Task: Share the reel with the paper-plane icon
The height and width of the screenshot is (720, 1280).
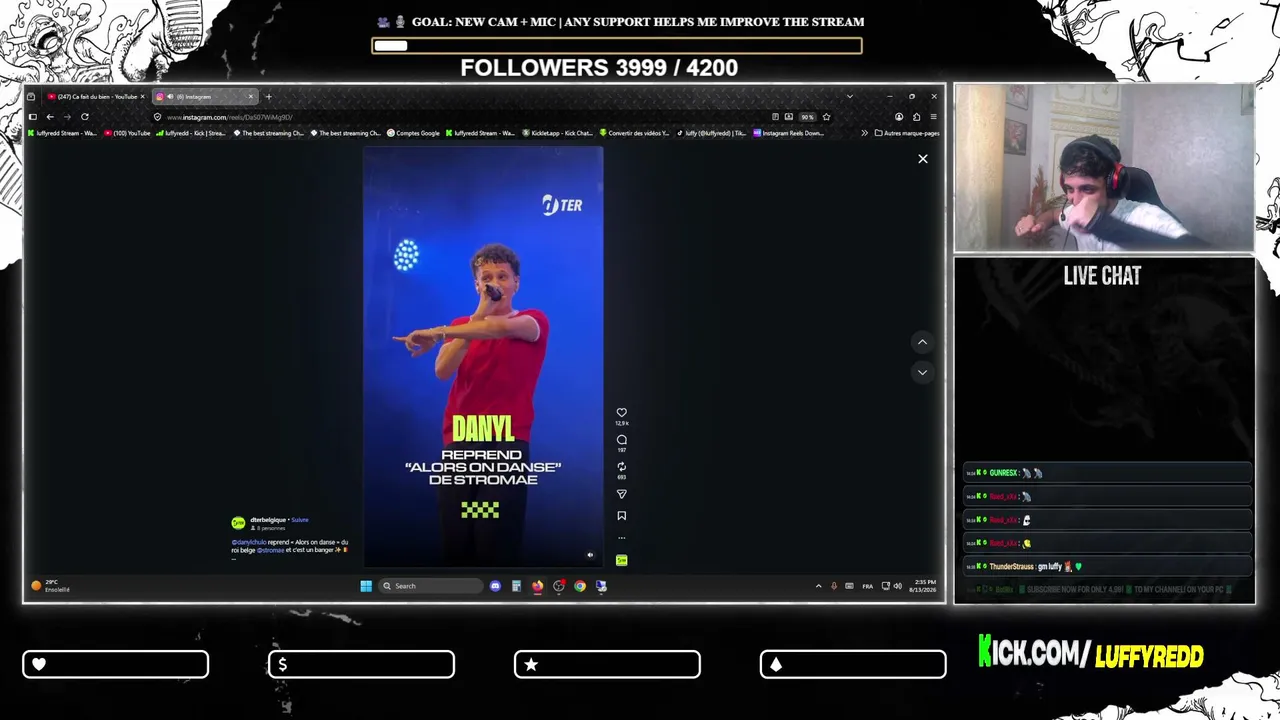Action: point(621,494)
